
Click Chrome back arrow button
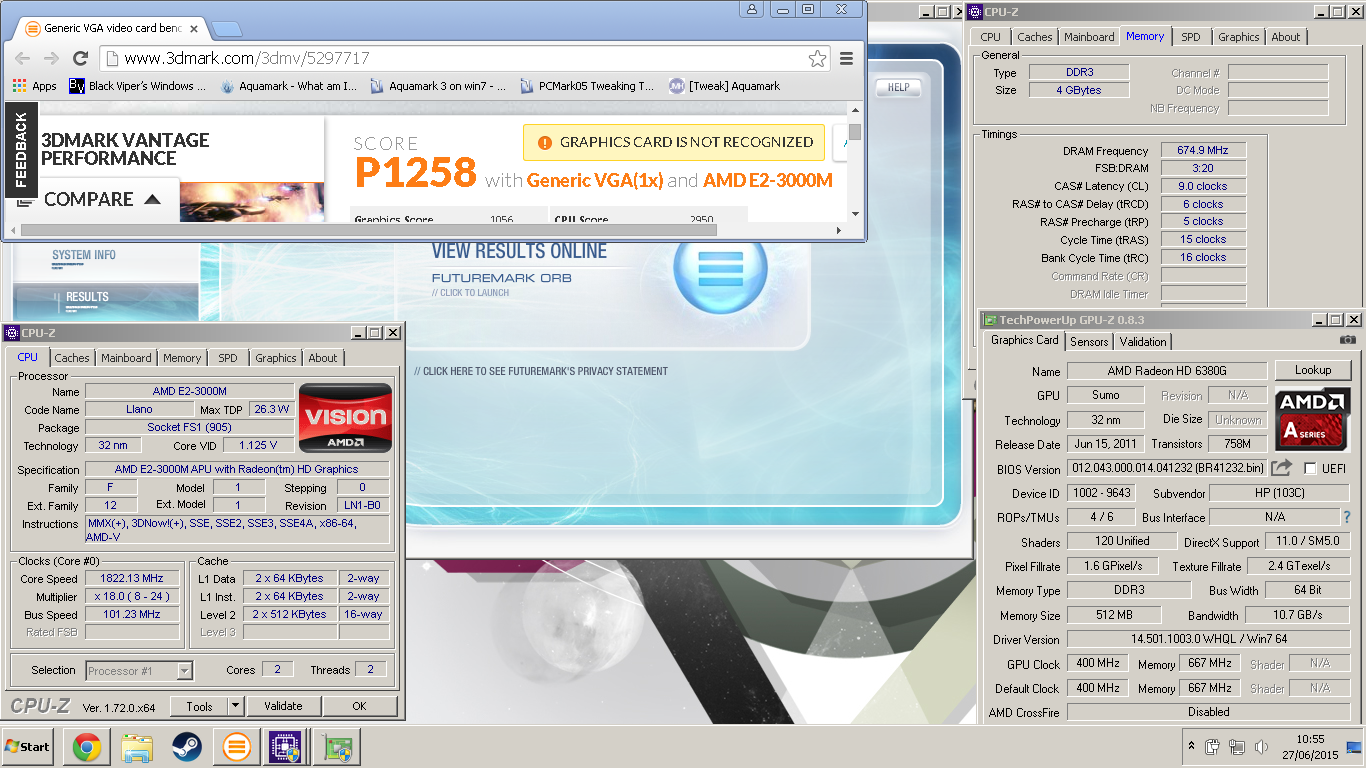(x=23, y=58)
